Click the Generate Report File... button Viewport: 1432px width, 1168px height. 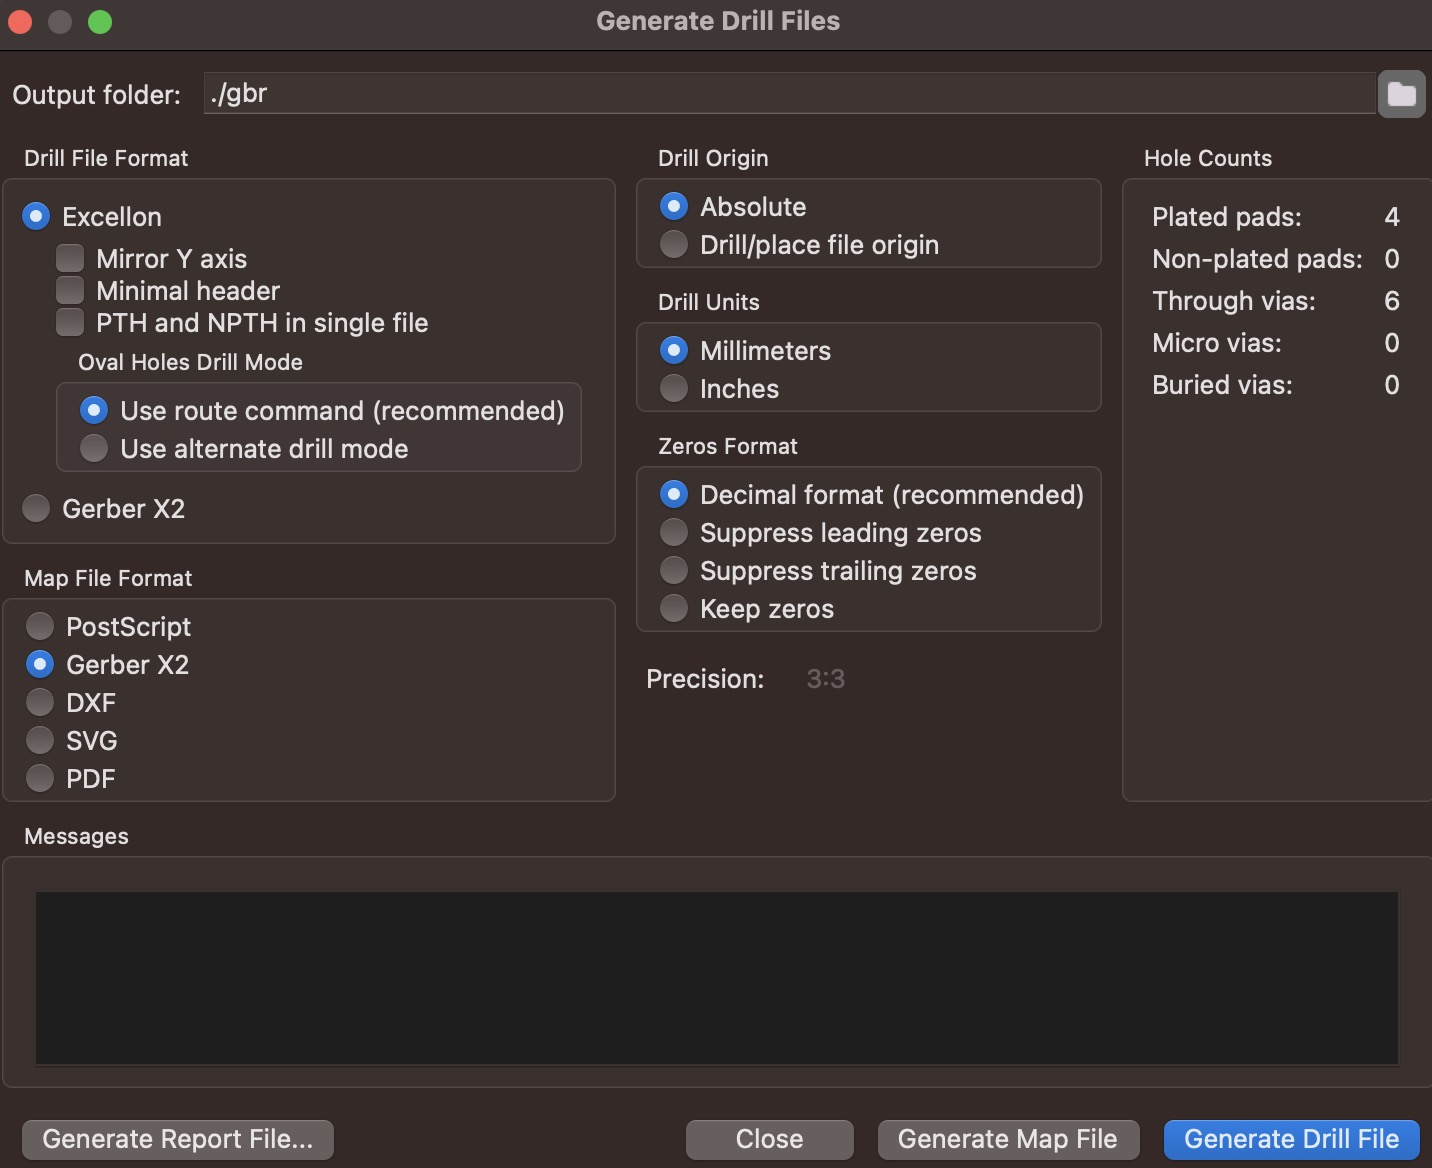[178, 1139]
